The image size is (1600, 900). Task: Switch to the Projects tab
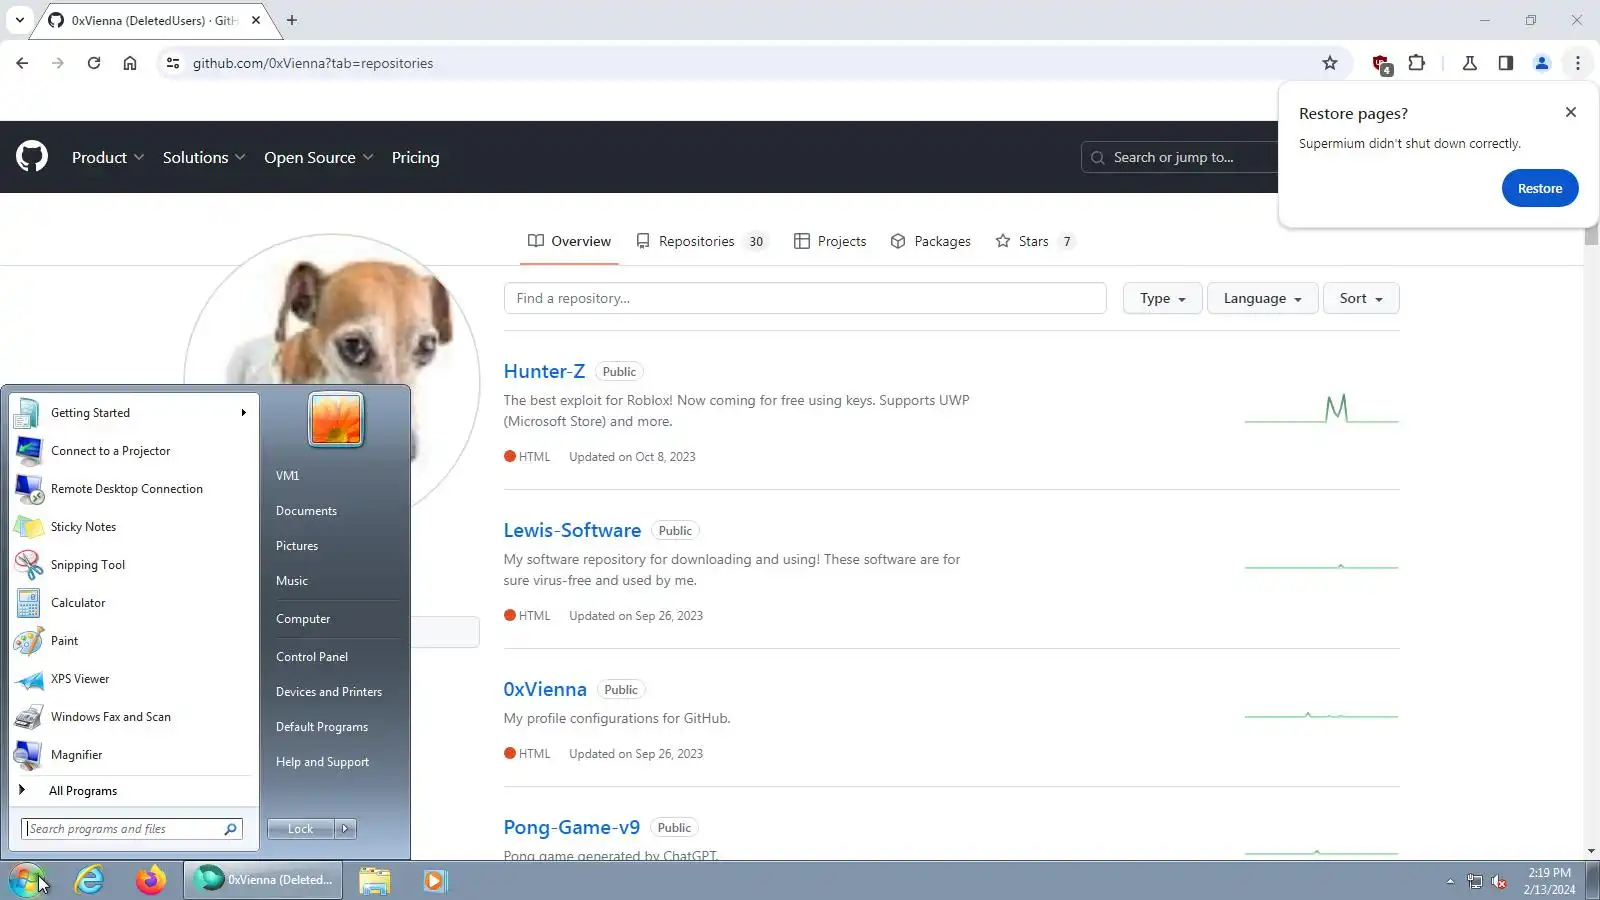(830, 241)
